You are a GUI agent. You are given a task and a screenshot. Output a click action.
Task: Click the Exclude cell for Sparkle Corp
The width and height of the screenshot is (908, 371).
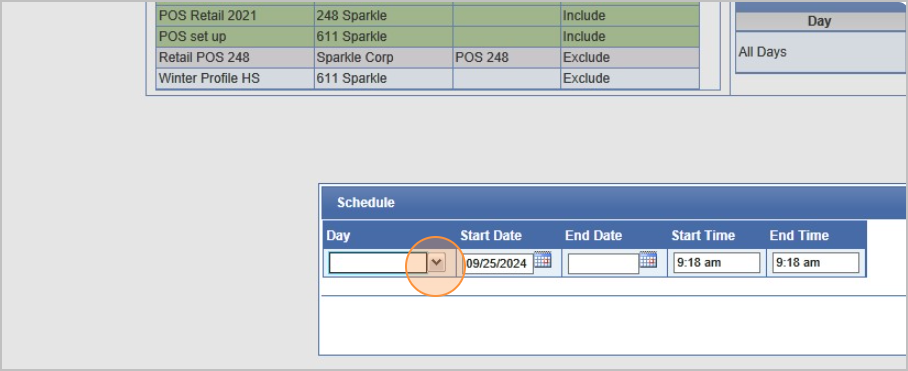[x=630, y=57]
